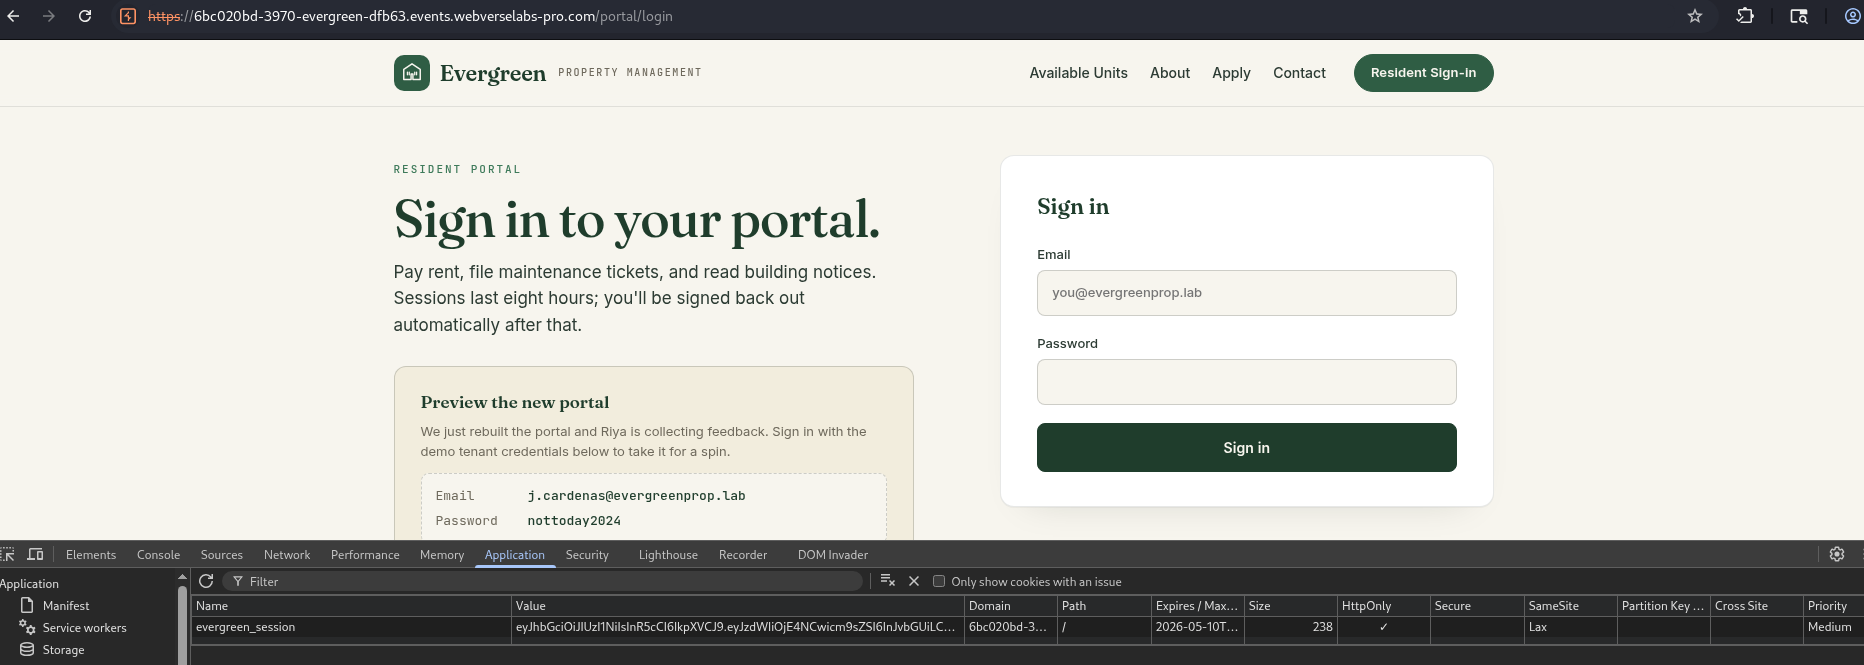Go to the Apply page

pos(1231,73)
